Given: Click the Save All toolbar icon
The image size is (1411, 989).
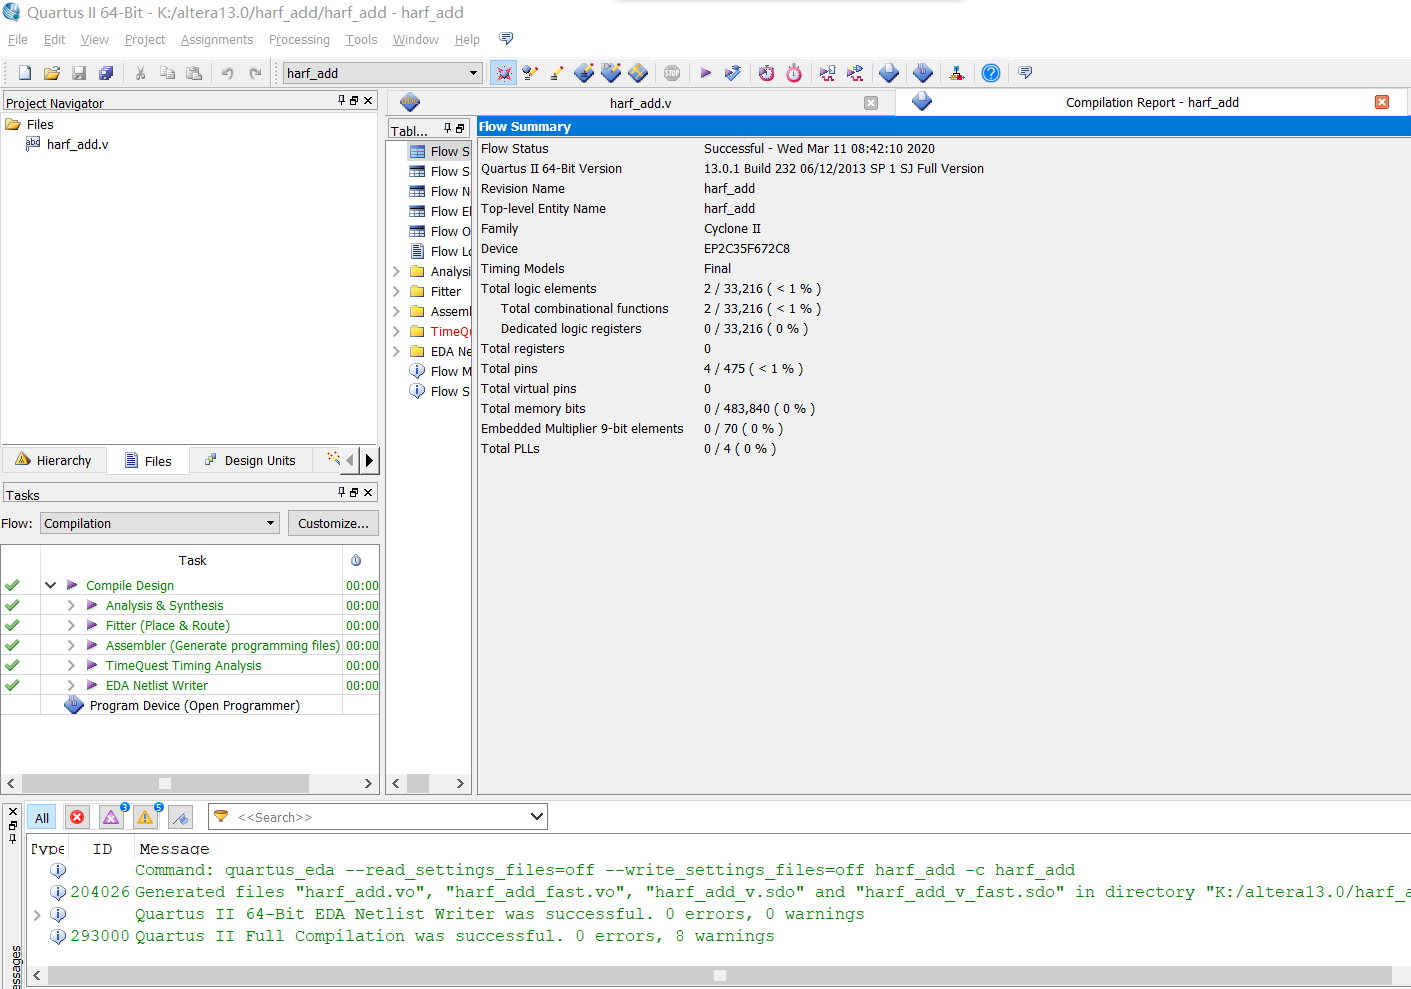Looking at the screenshot, I should click(x=106, y=73).
